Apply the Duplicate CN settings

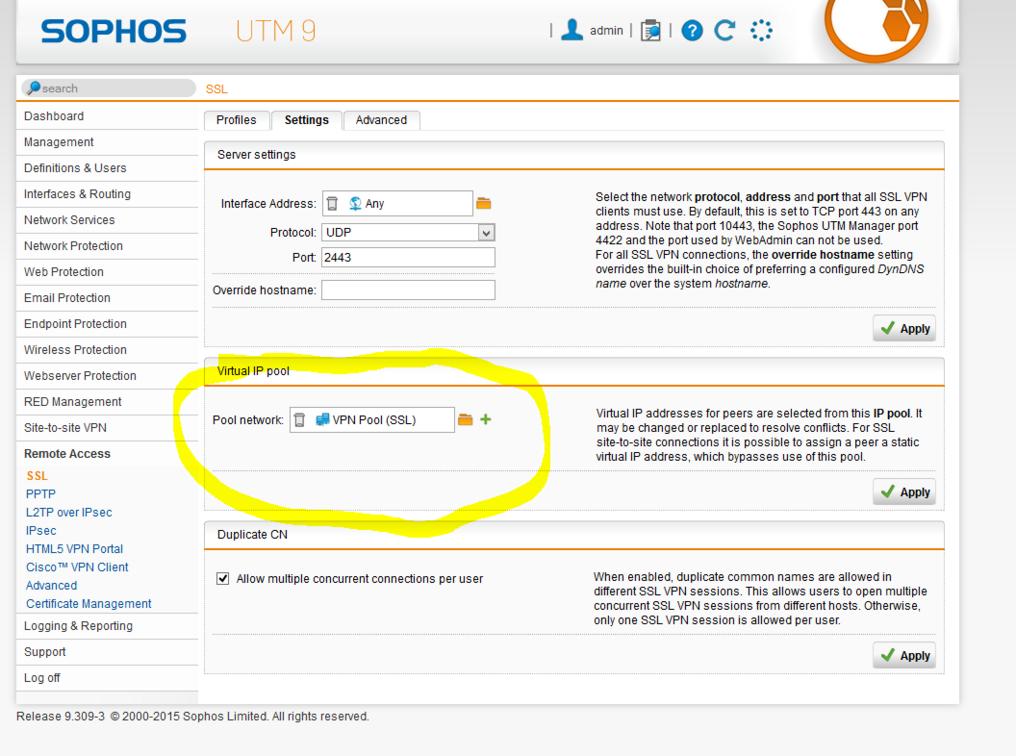tap(904, 656)
